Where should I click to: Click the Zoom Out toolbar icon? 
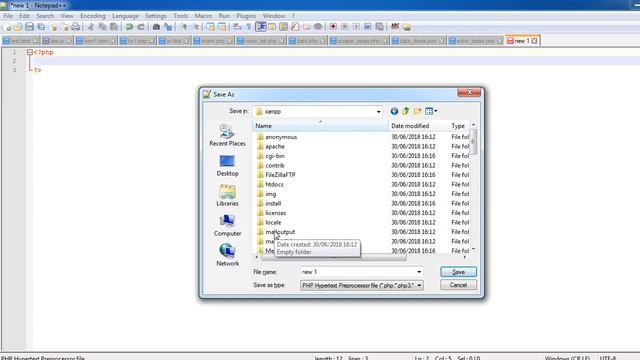tap(196, 27)
